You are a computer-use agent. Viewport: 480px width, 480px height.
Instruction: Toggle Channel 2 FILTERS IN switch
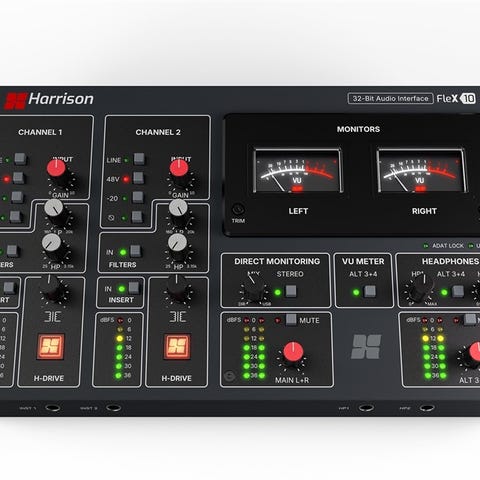(135, 251)
